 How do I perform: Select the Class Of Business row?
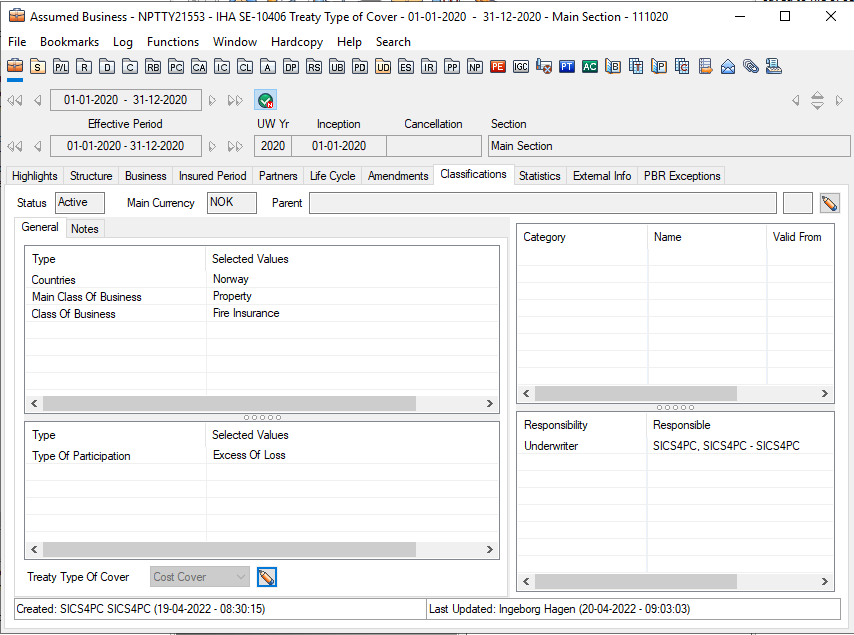pyautogui.click(x=73, y=314)
